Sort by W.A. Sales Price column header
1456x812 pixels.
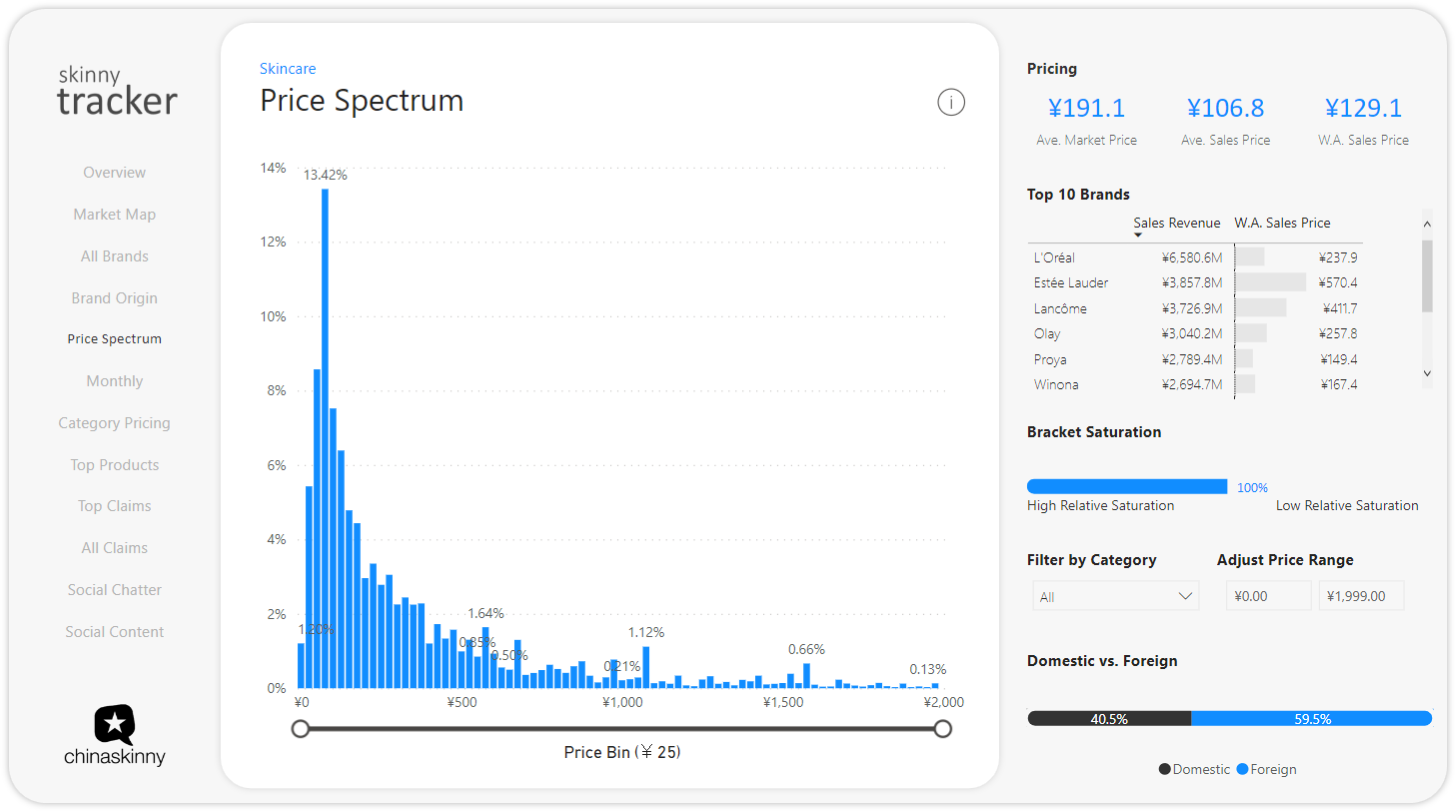[1282, 223]
